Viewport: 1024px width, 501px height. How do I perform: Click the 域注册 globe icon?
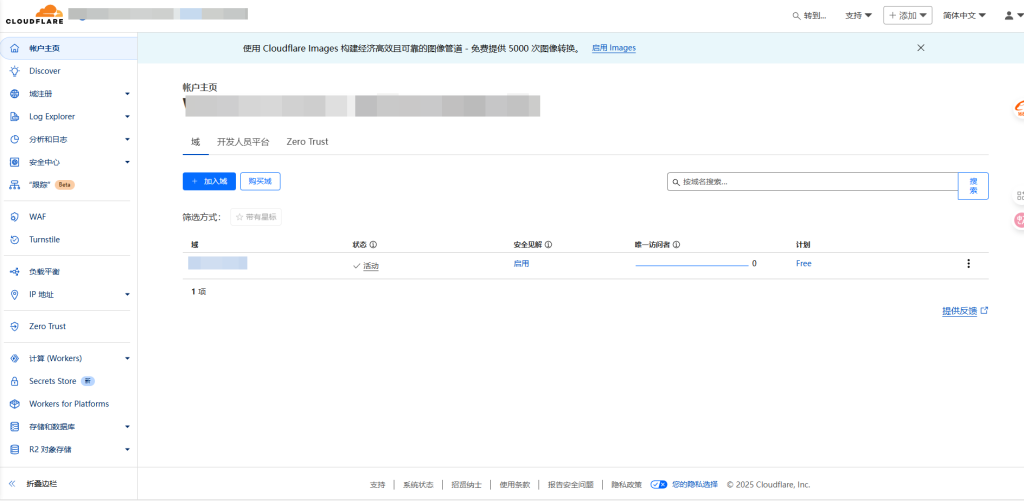[15, 94]
